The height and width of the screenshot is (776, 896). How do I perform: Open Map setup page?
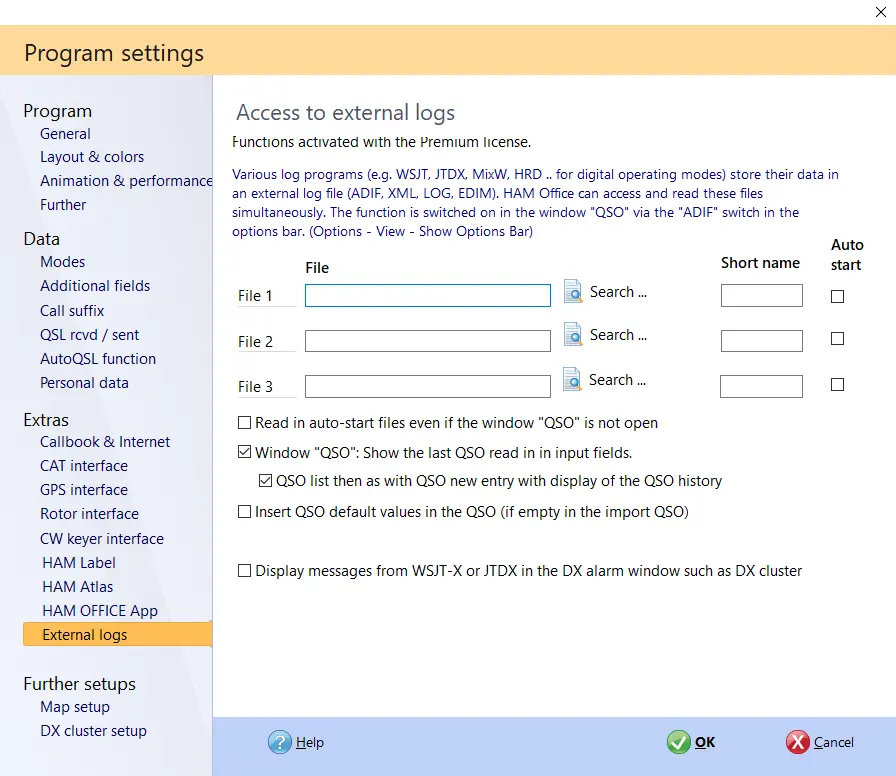point(75,707)
